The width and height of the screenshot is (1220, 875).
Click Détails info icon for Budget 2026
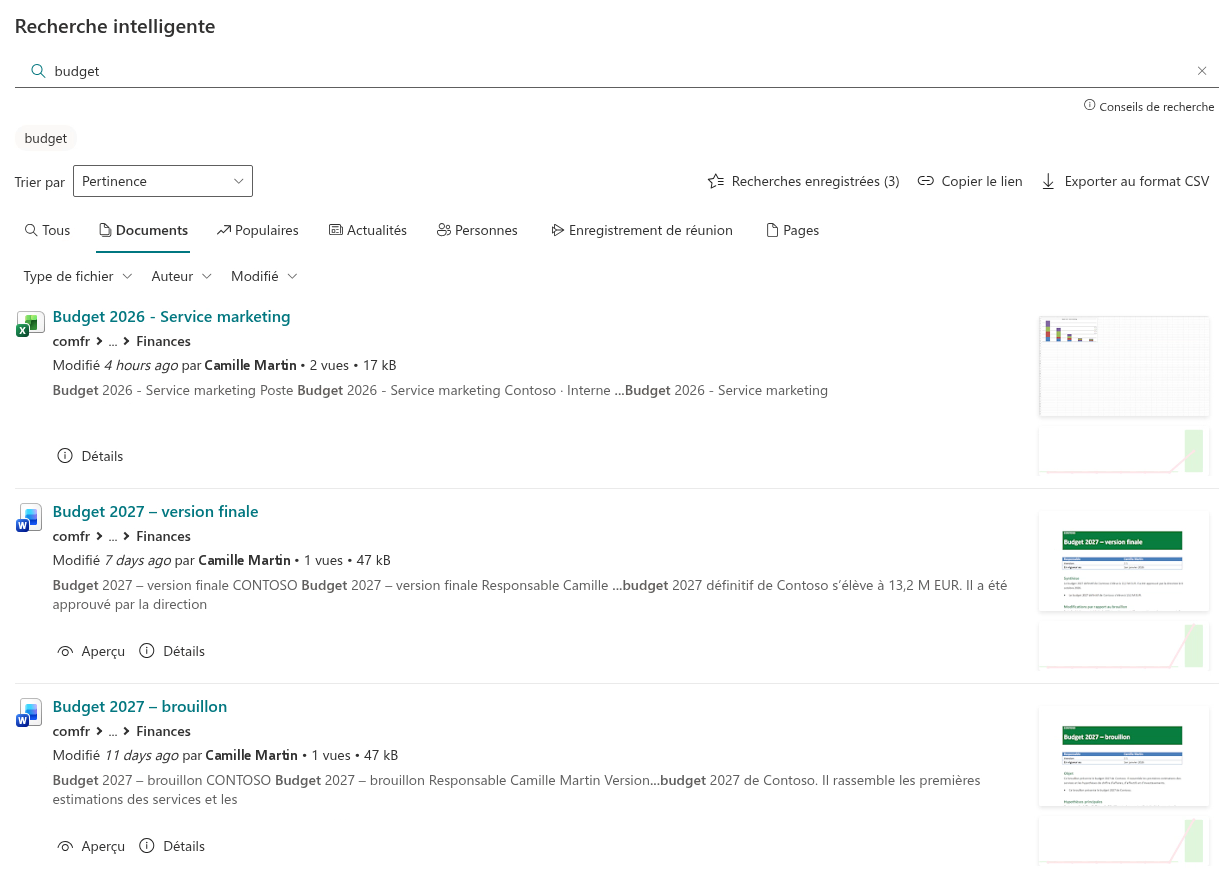coord(65,456)
